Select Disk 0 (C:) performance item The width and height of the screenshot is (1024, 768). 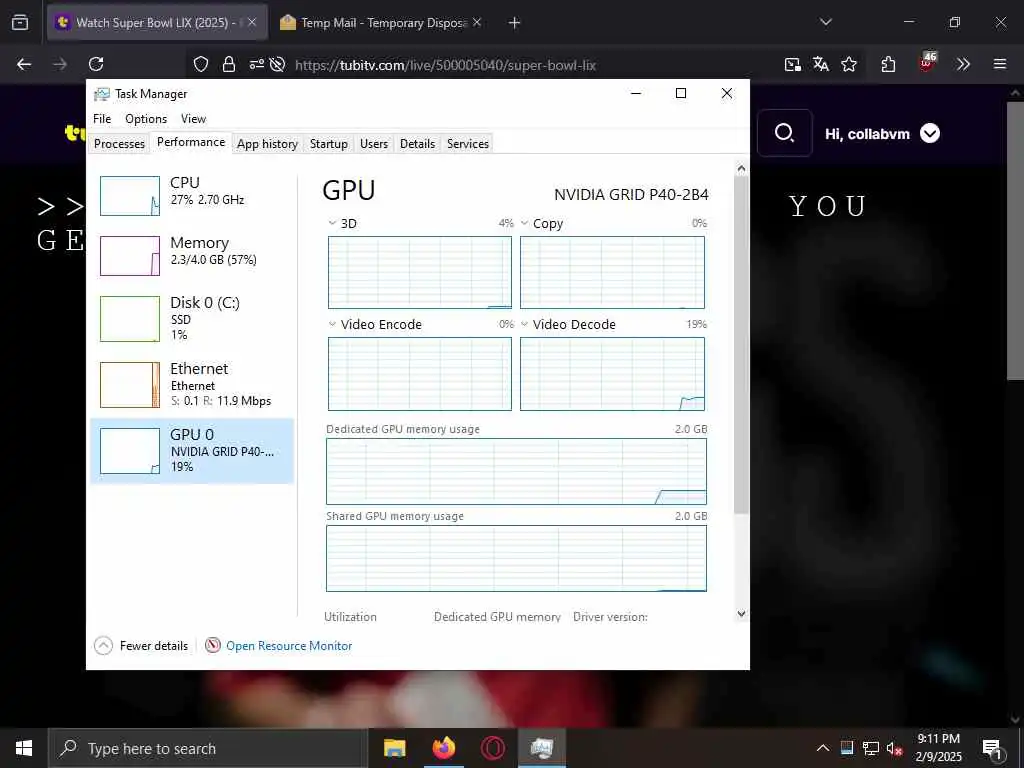coord(192,319)
